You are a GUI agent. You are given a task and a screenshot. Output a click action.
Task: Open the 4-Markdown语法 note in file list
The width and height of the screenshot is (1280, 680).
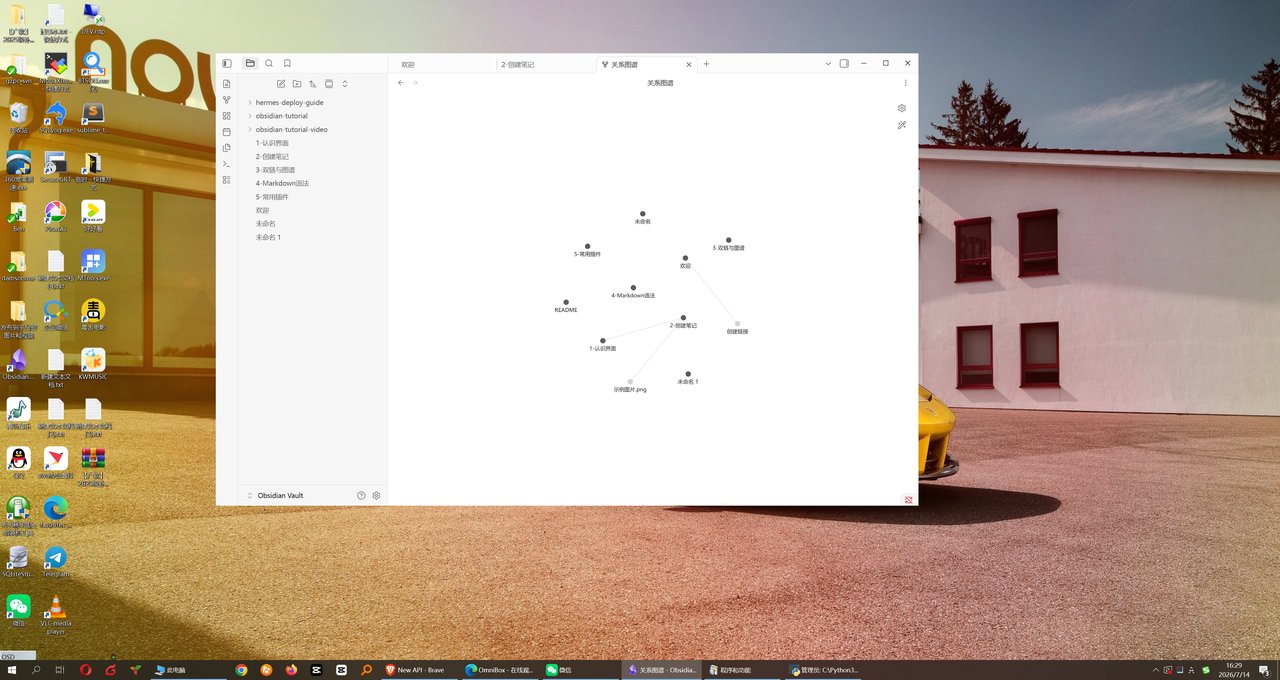click(282, 183)
